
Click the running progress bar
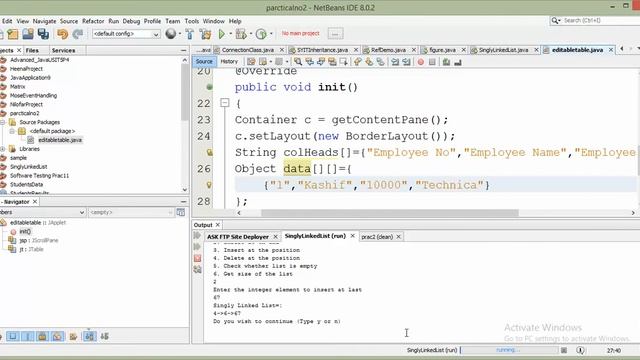pyautogui.click(x=508, y=350)
